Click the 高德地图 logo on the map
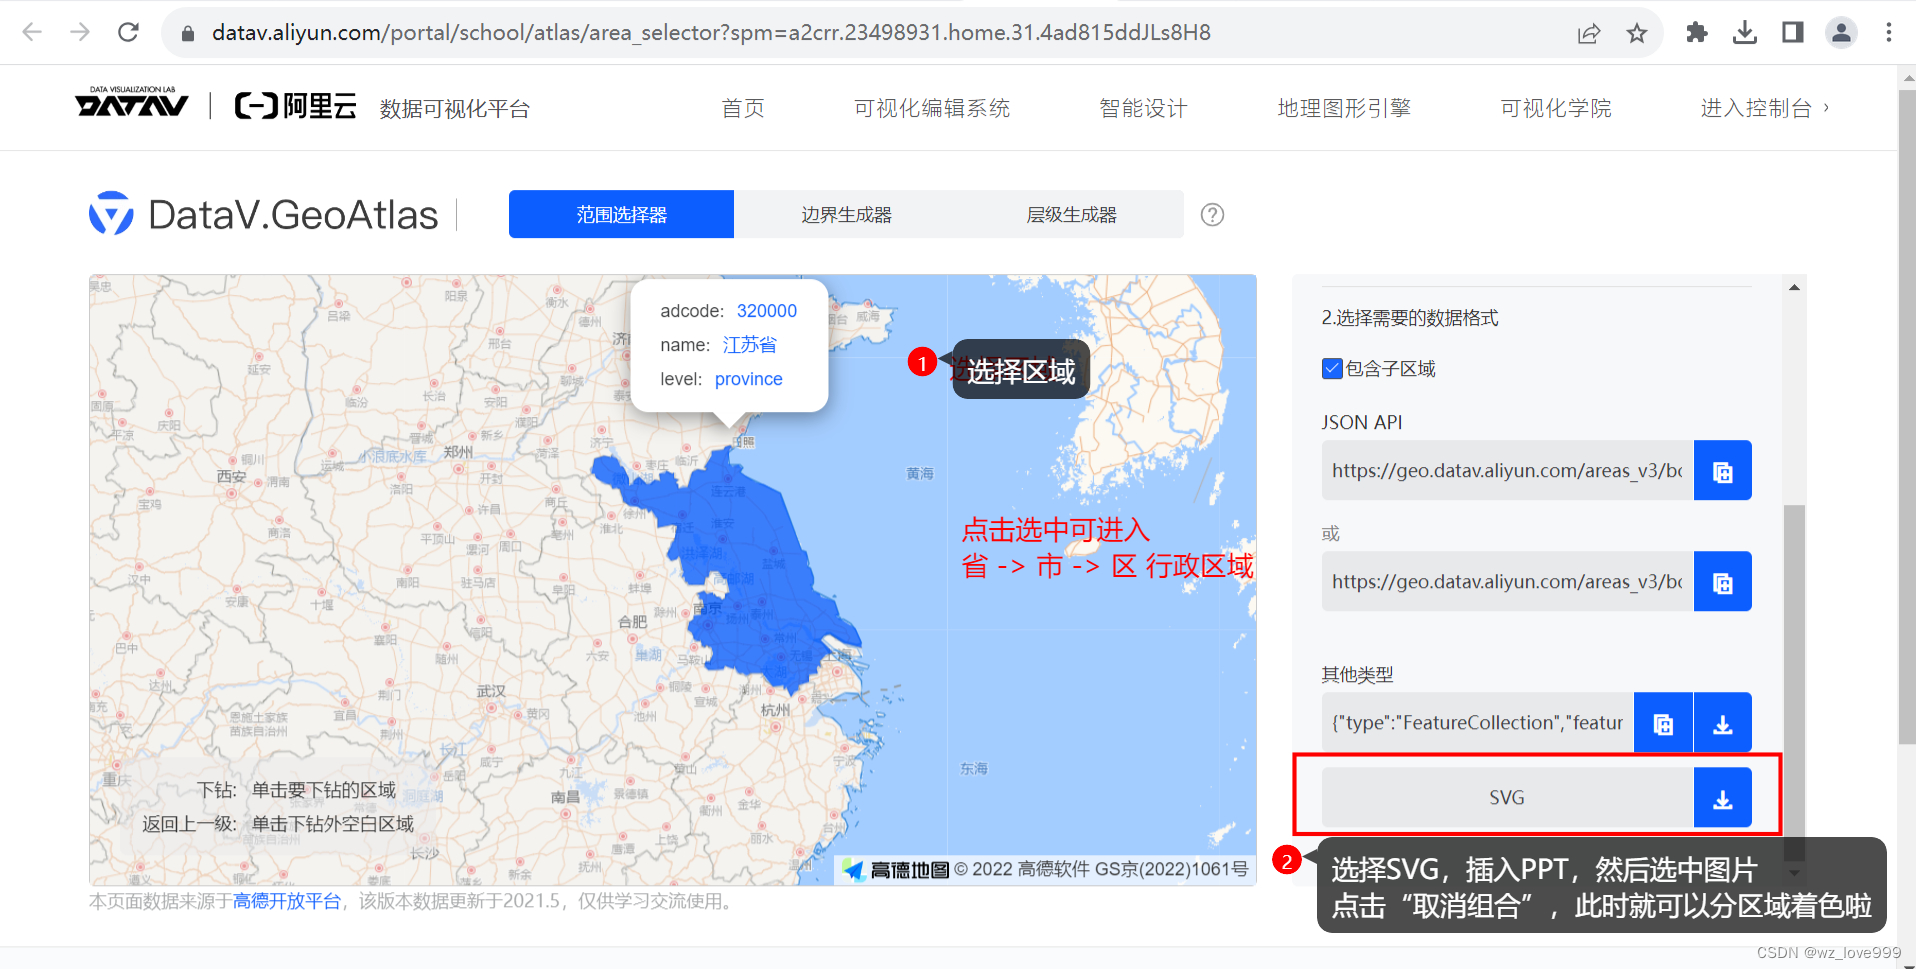The image size is (1916, 969). 896,869
